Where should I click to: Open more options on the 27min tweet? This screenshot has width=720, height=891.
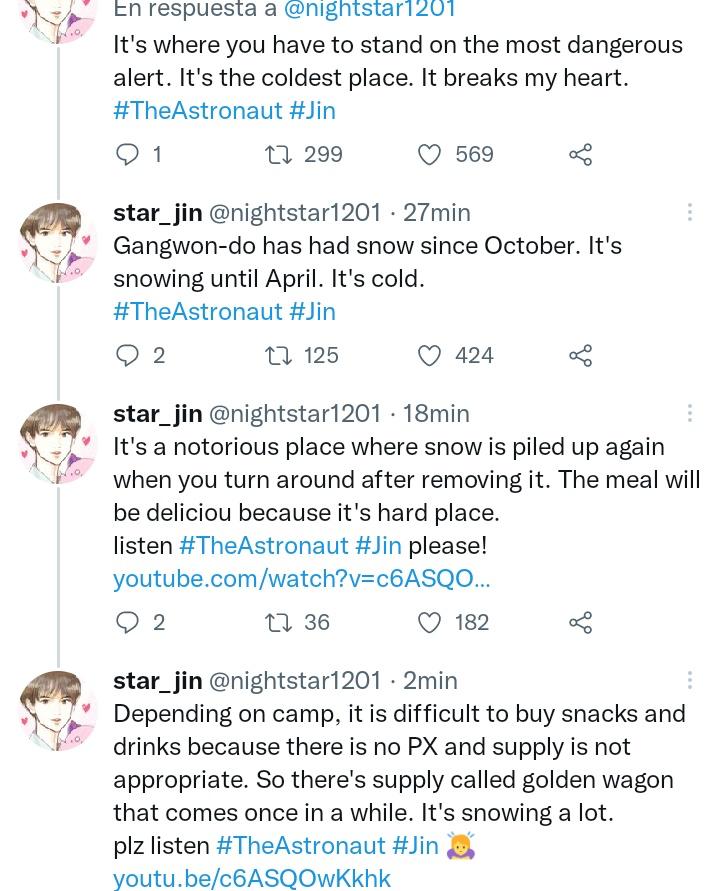(689, 212)
